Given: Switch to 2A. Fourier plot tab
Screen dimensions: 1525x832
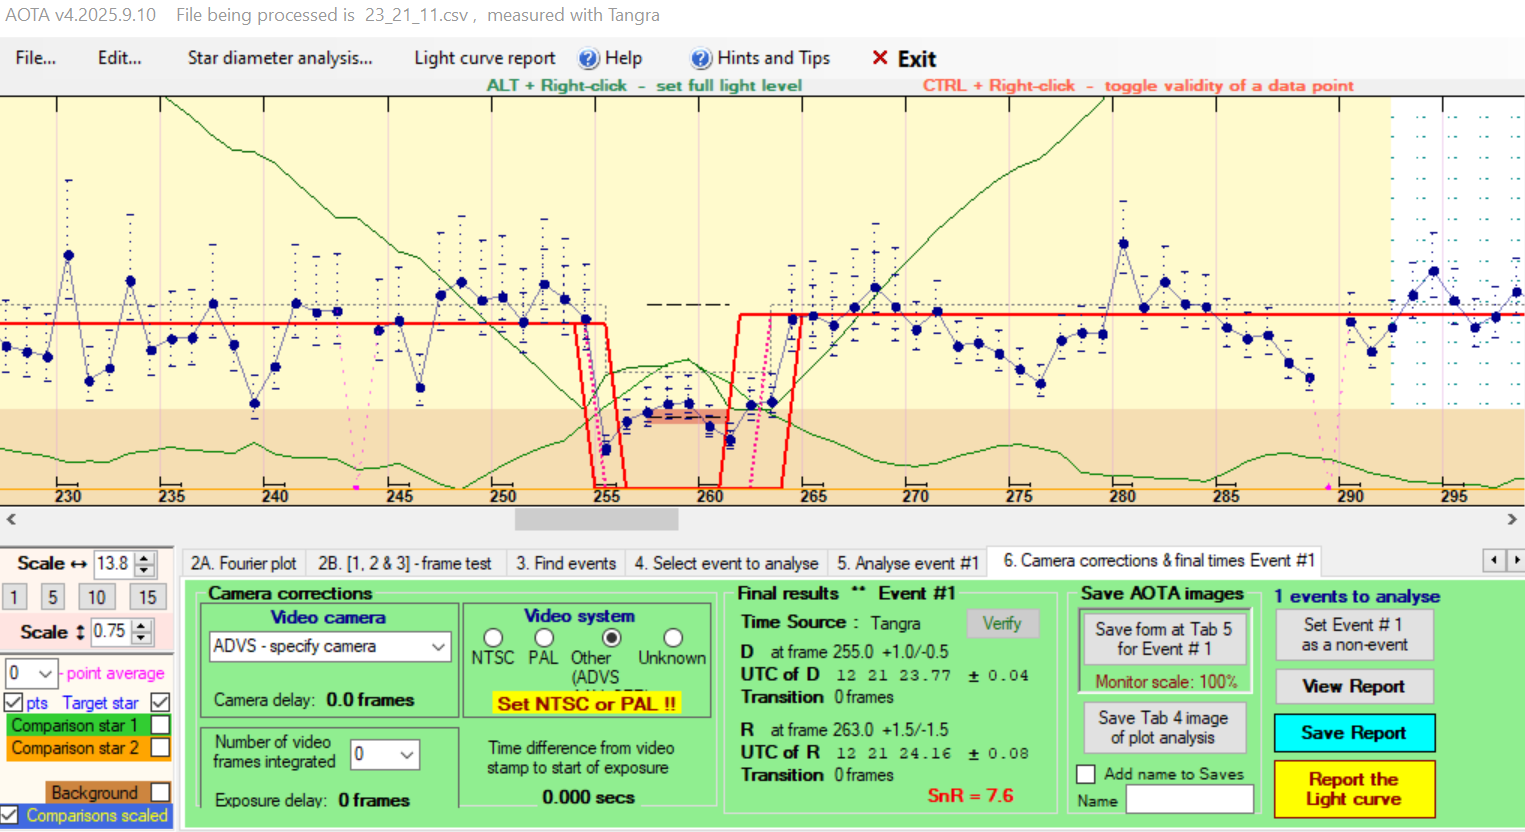Looking at the screenshot, I should coord(244,563).
